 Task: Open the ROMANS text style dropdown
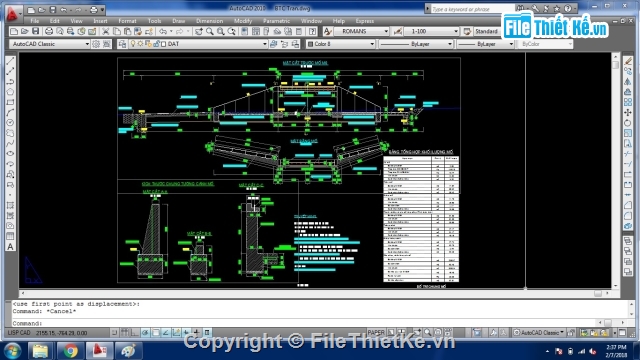(362, 31)
